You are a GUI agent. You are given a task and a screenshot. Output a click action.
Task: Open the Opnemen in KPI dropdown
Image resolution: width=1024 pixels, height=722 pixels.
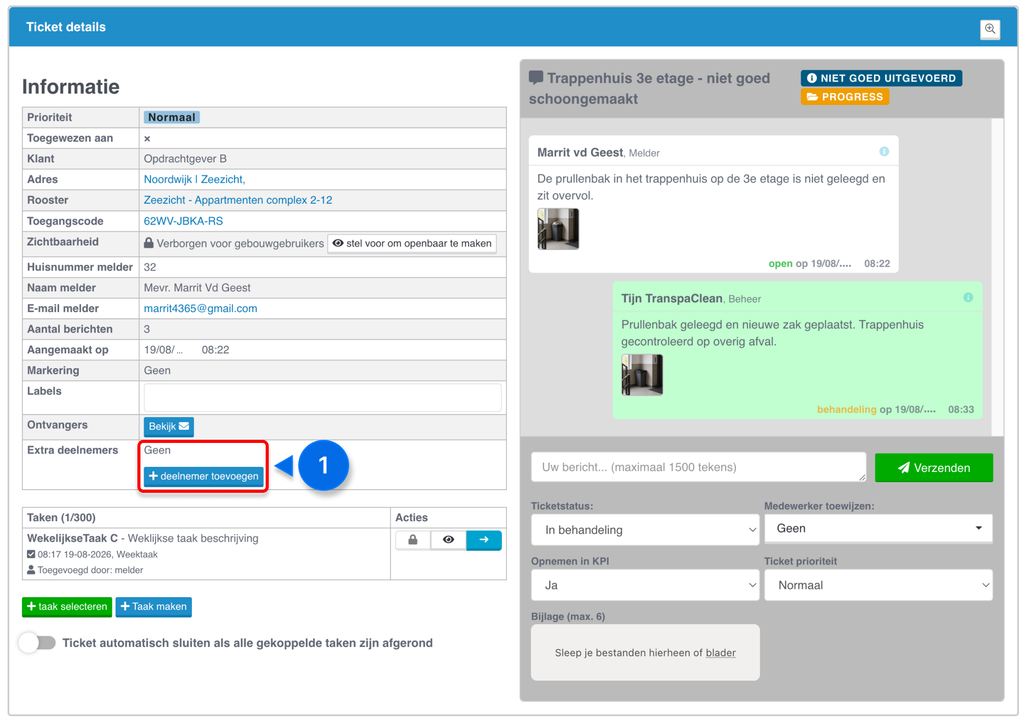(645, 585)
